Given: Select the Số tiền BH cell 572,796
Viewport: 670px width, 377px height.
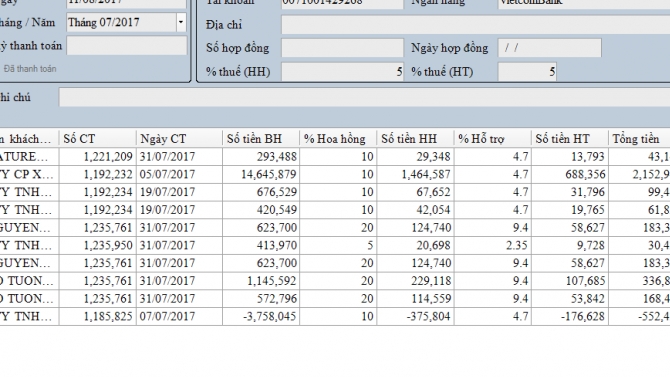Looking at the screenshot, I should pos(261,299).
